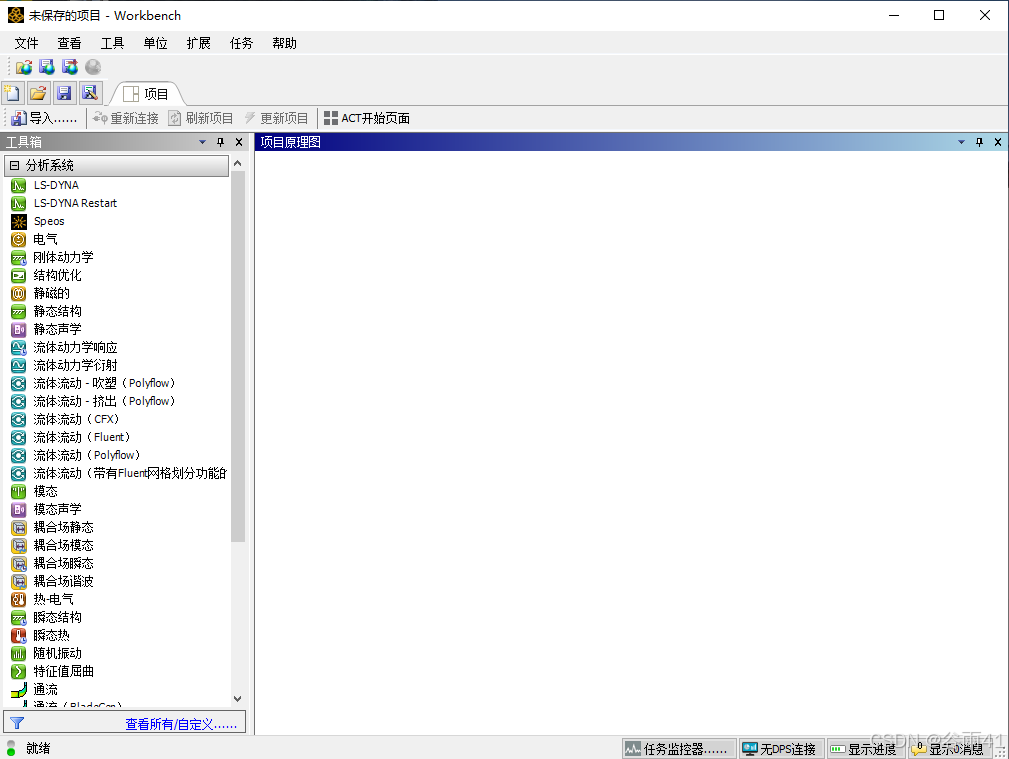This screenshot has width=1009, height=759.
Task: Click 显示进度 in status bar
Action: (866, 749)
